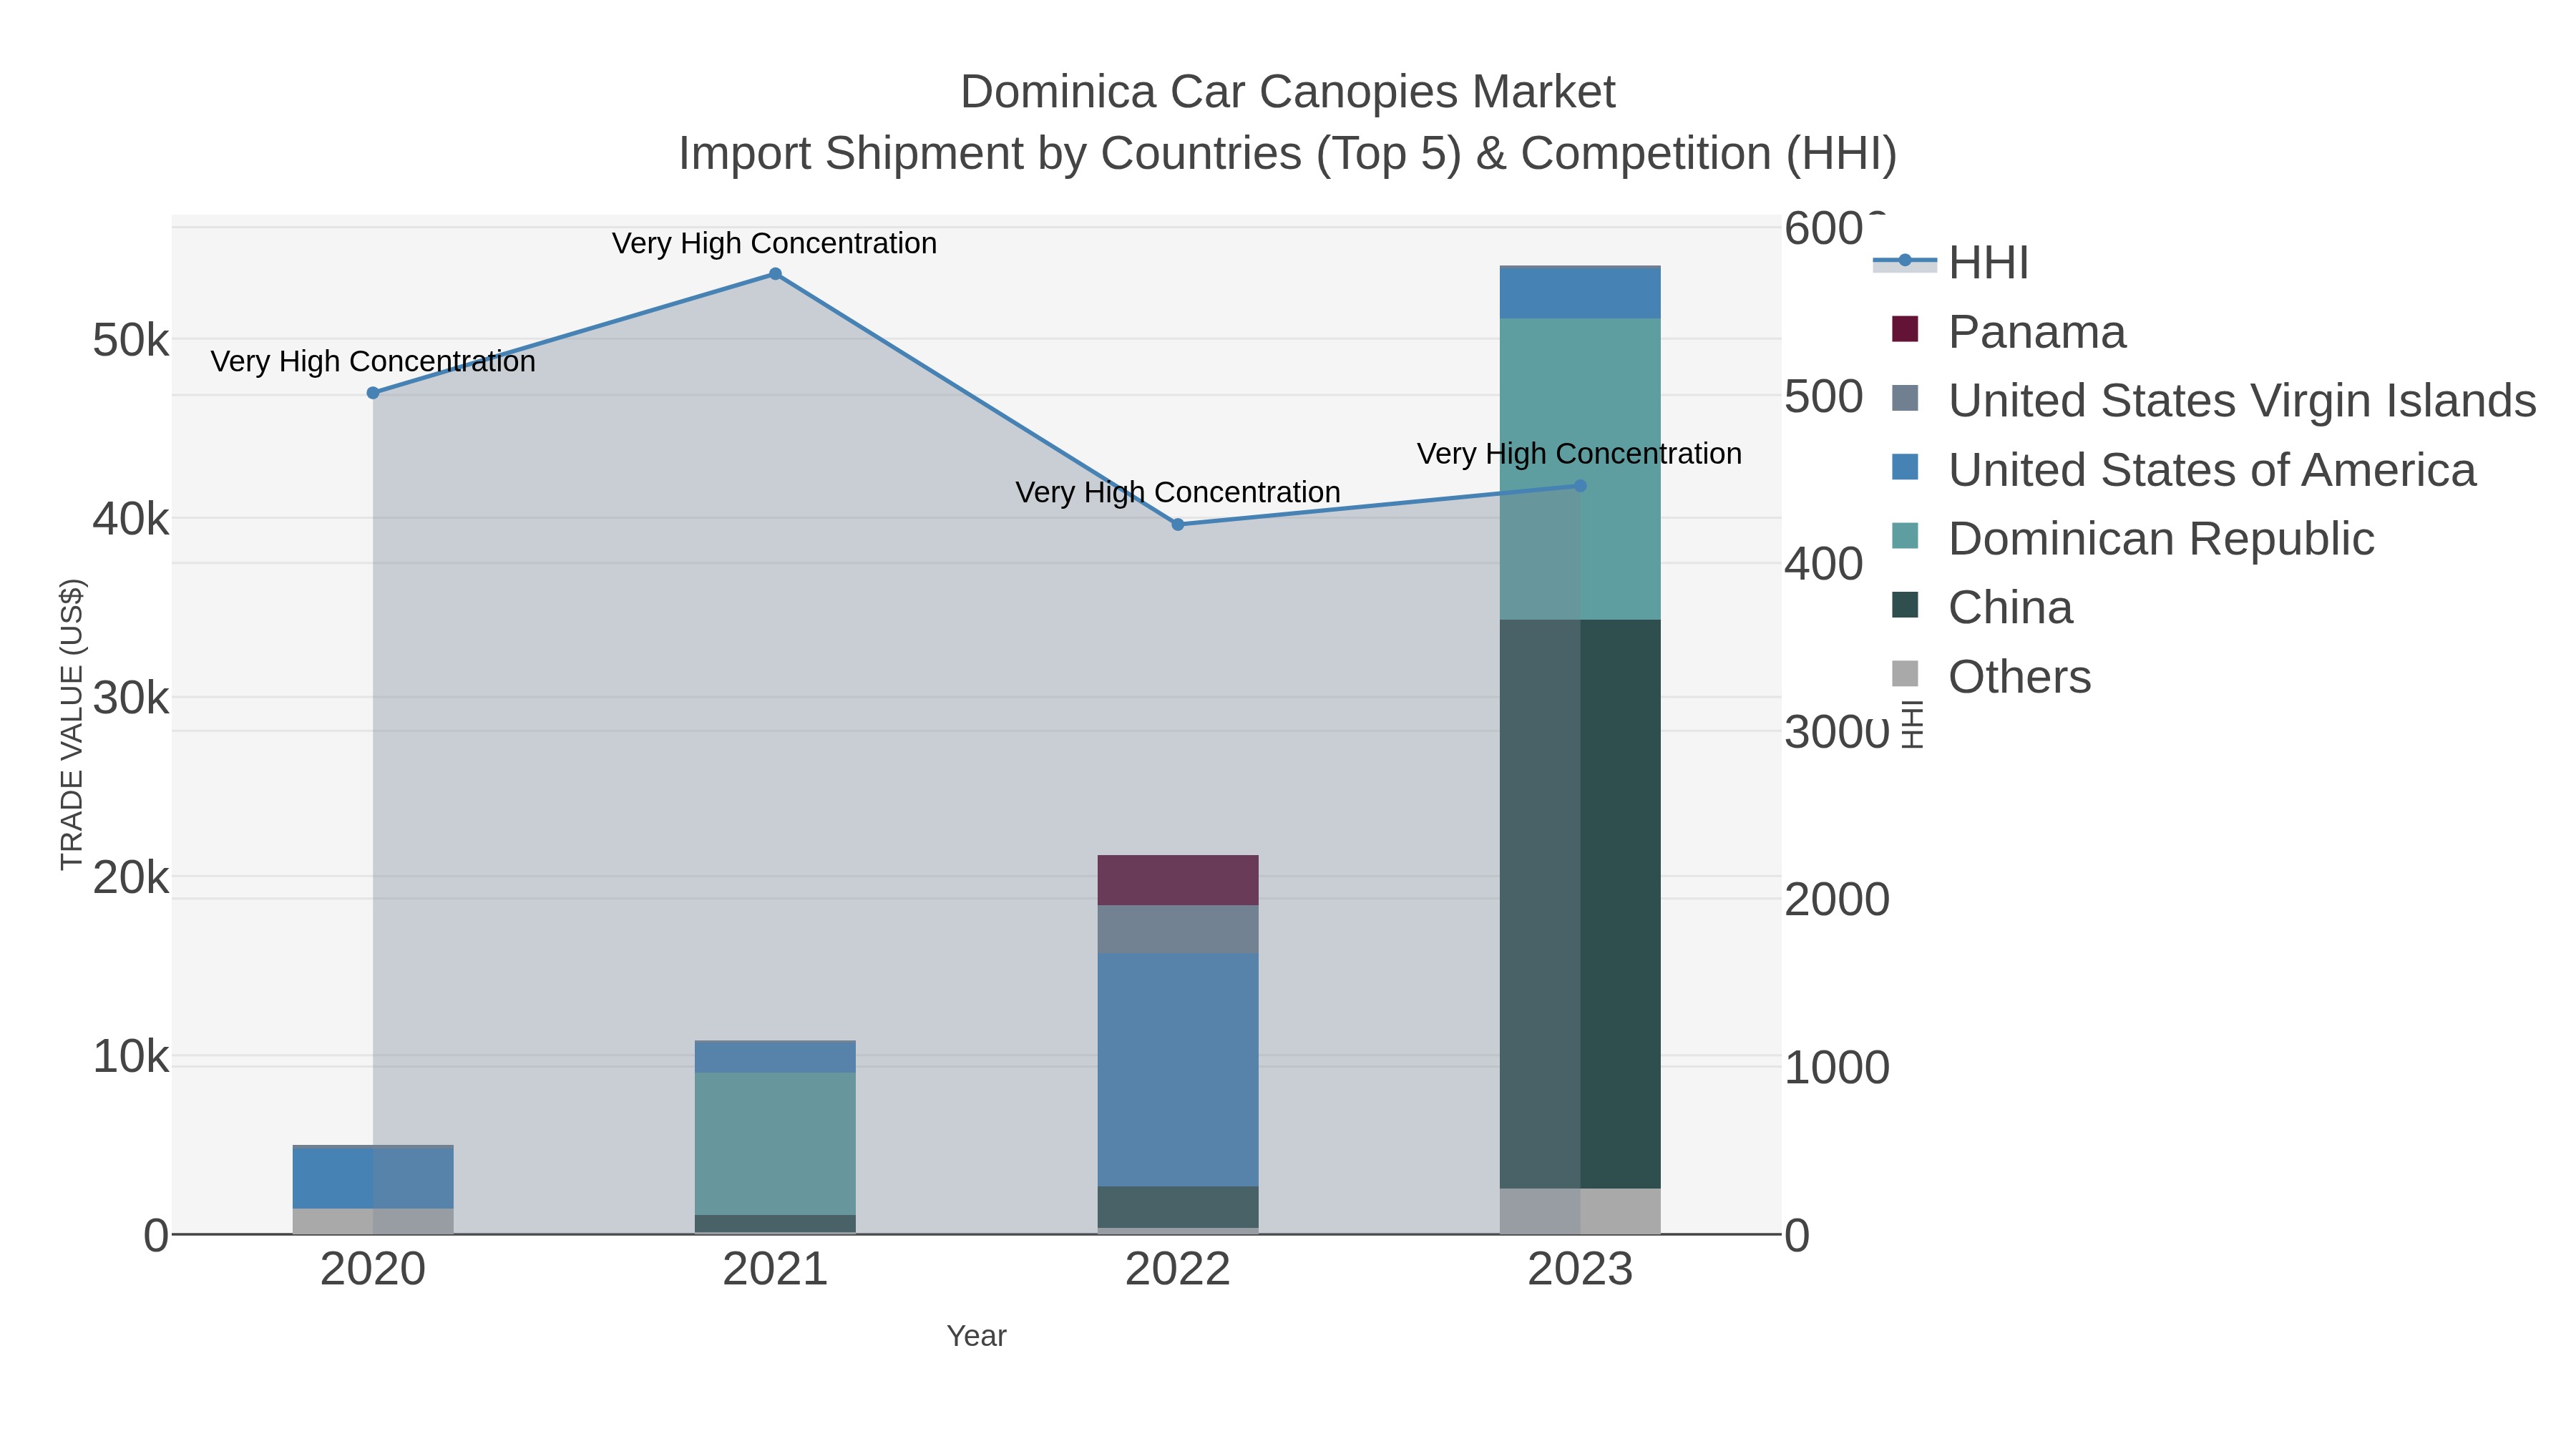This screenshot has width=2576, height=1449.
Task: Click the Very High Concentration label above 2021
Action: click(x=774, y=243)
